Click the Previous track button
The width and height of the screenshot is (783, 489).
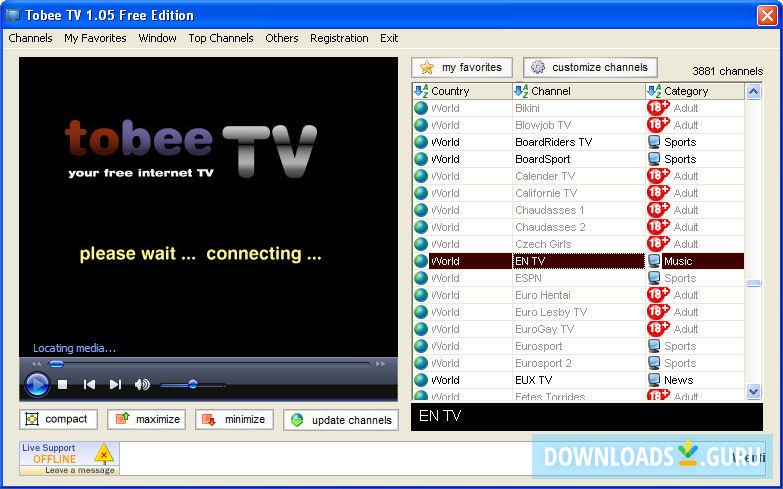coord(89,384)
